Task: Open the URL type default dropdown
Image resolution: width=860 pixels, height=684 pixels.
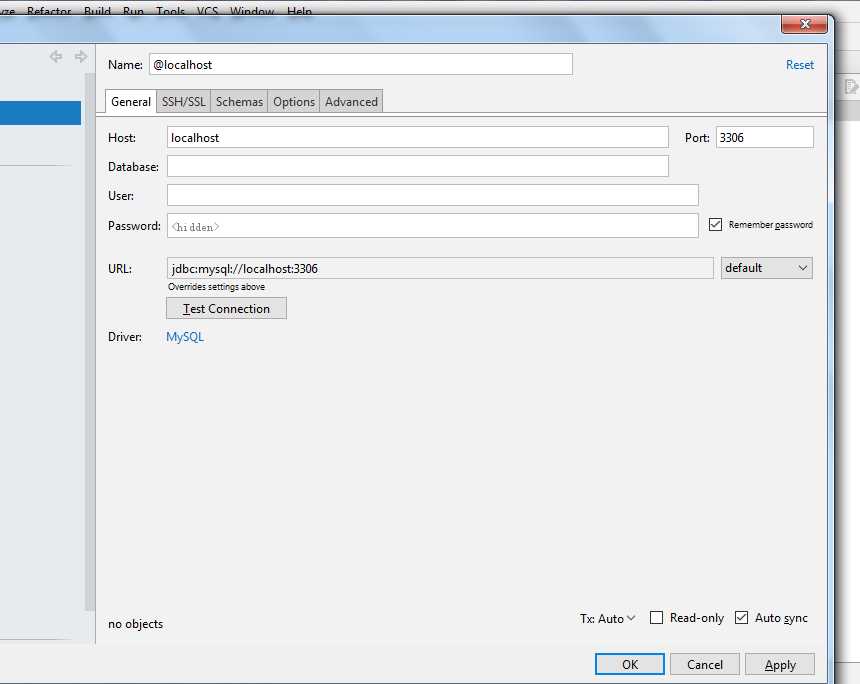Action: pyautogui.click(x=766, y=268)
